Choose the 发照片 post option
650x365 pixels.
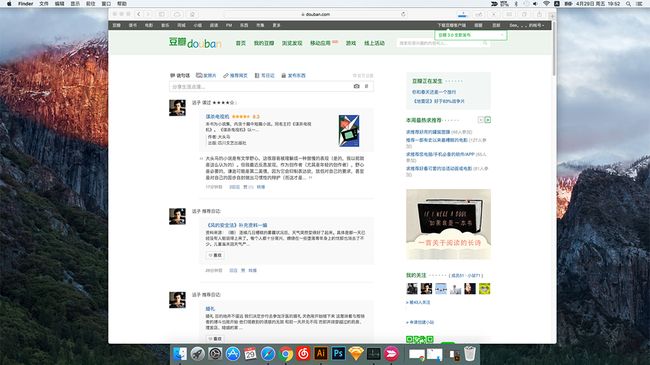(206, 75)
